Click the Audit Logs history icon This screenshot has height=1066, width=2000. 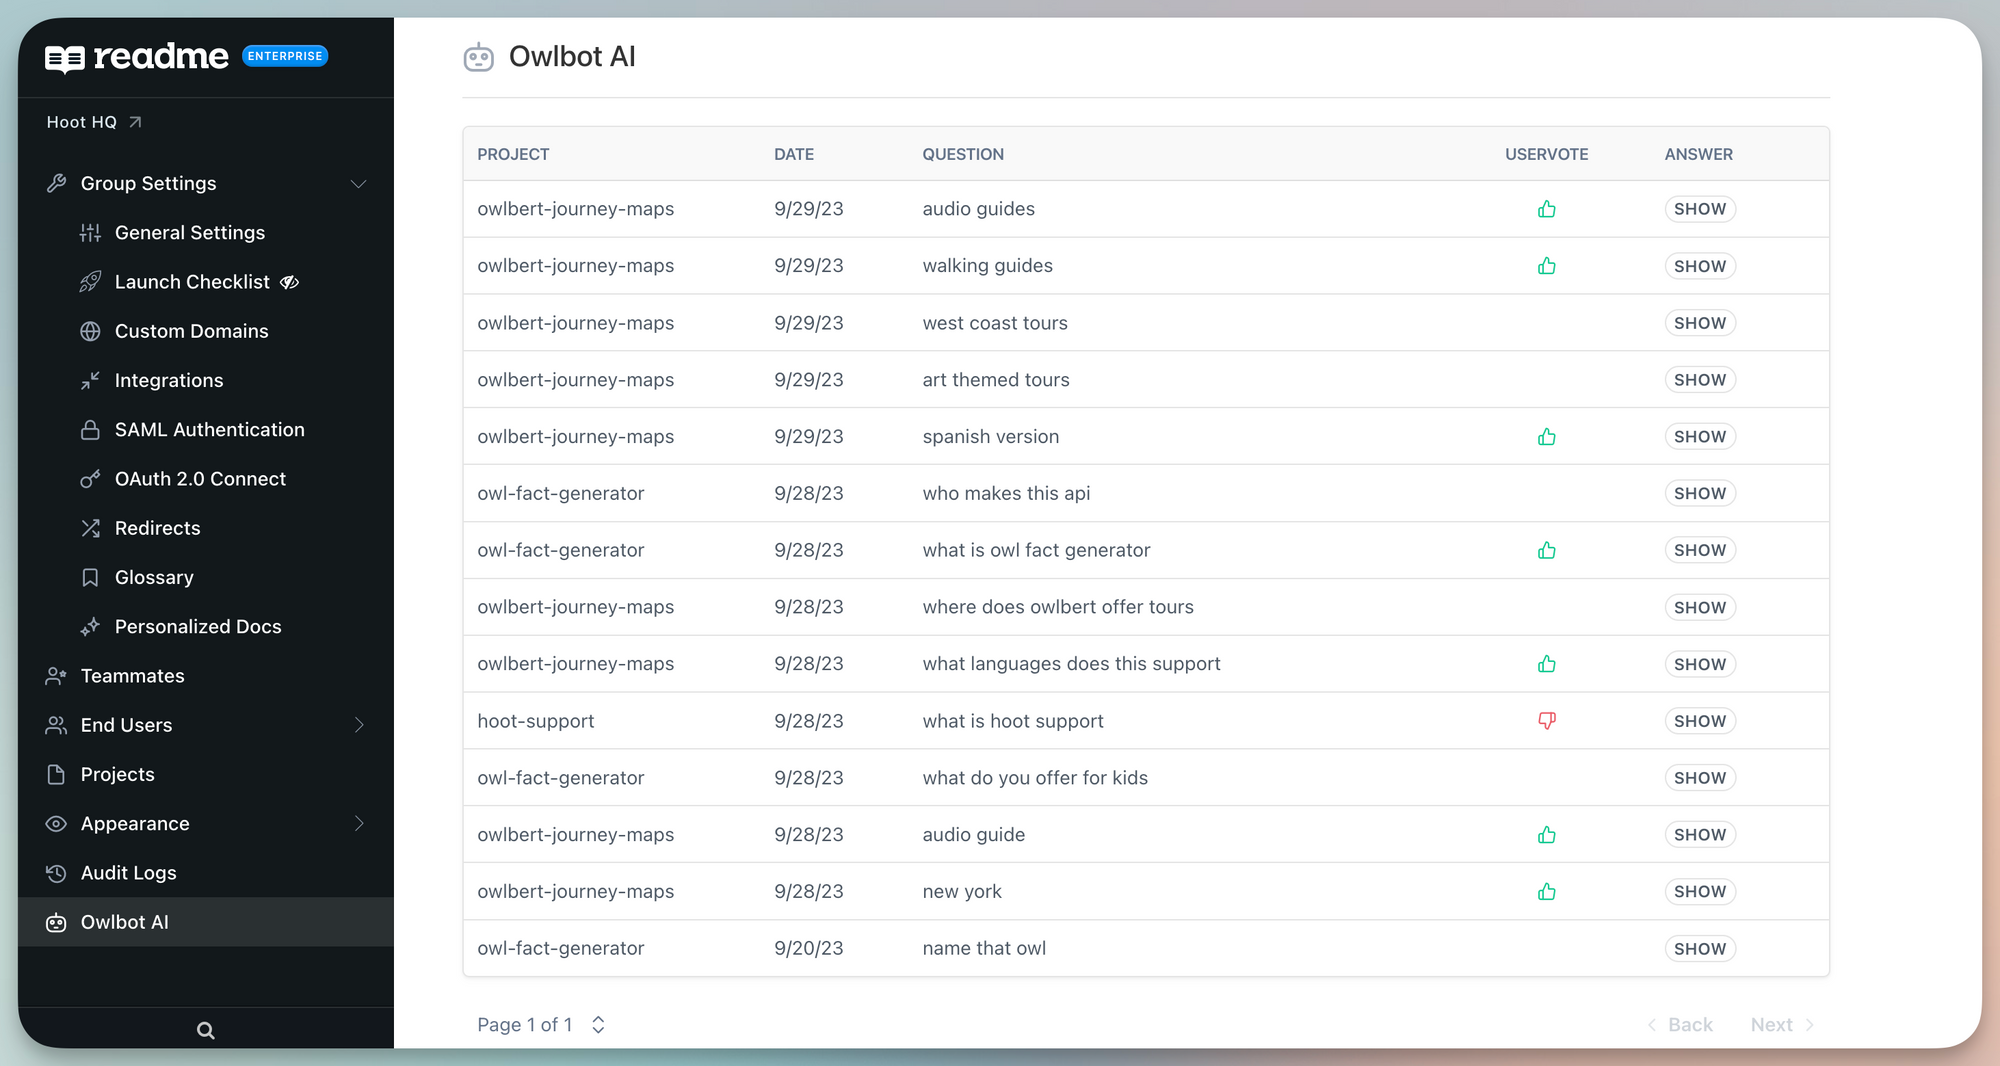pyautogui.click(x=56, y=873)
